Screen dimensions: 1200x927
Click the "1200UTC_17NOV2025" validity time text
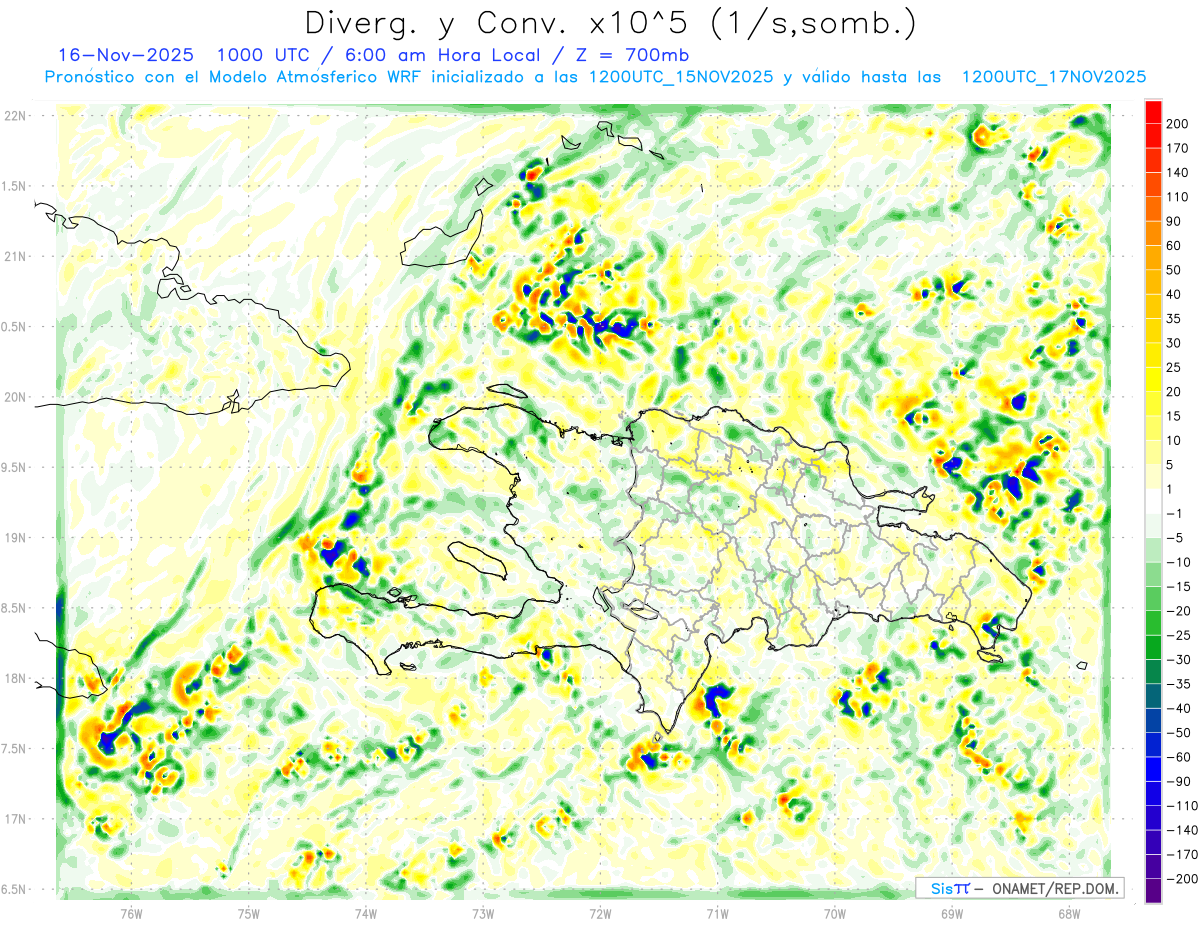point(1053,77)
